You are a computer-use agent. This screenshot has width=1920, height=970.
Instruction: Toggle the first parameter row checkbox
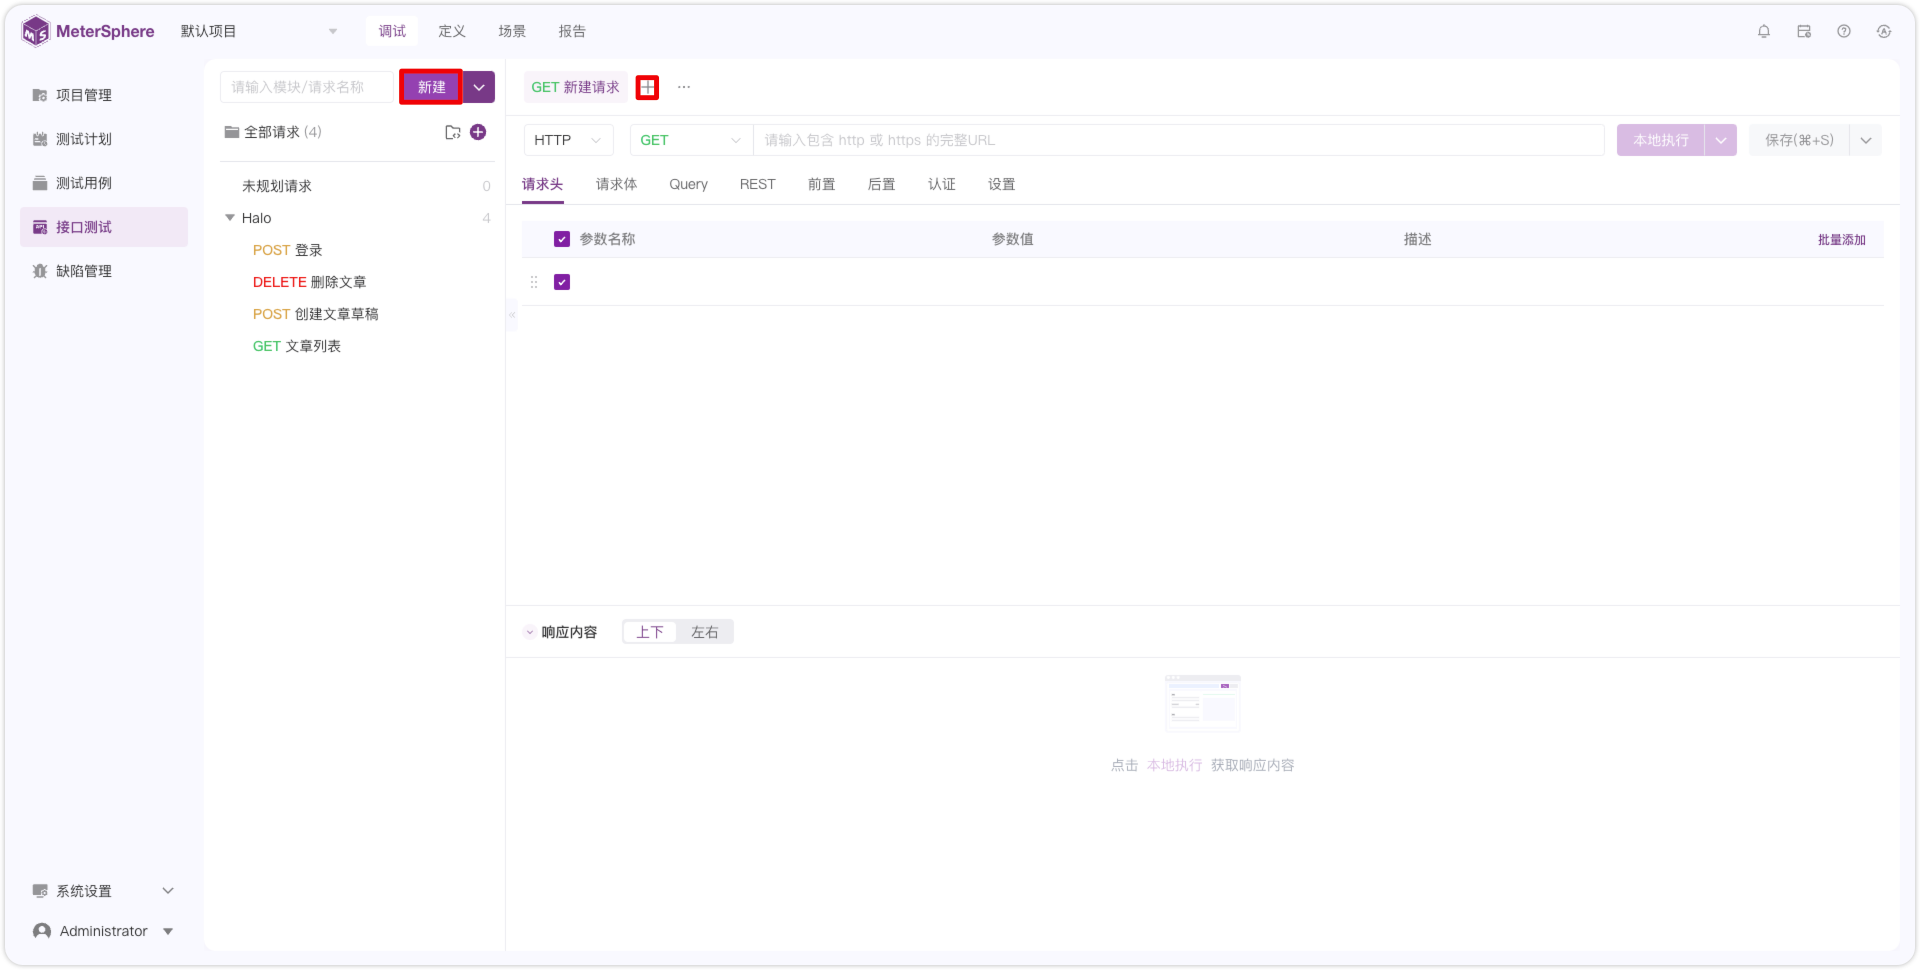[562, 282]
